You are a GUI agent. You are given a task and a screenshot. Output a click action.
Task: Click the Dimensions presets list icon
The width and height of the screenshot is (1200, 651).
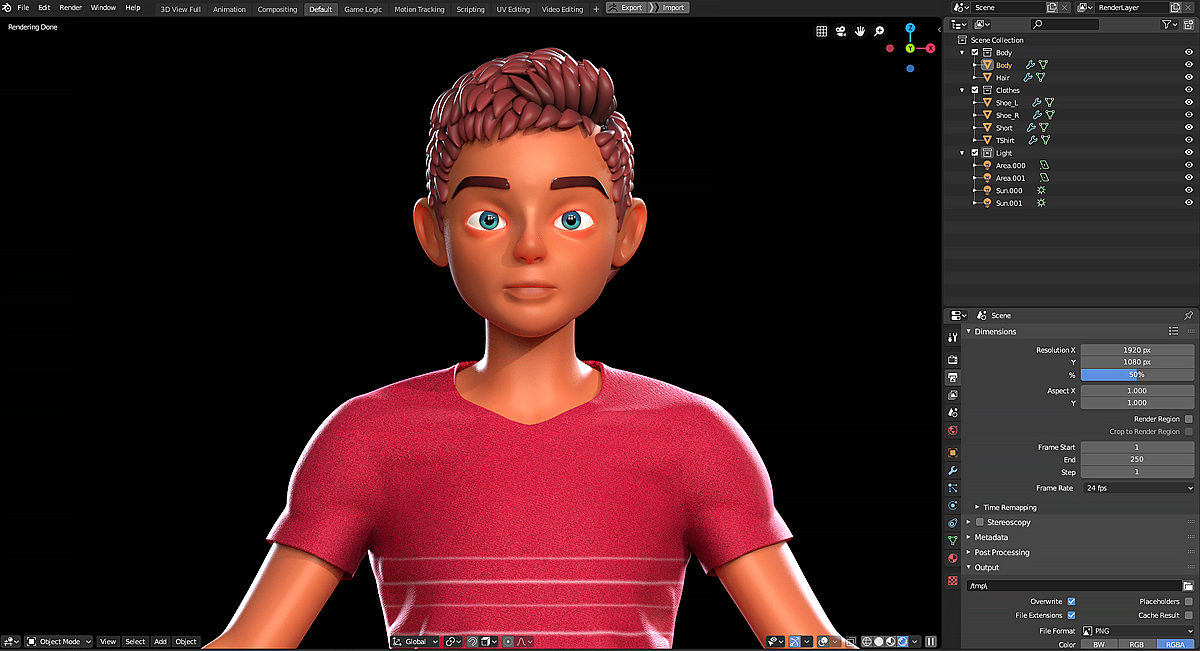coord(1173,331)
